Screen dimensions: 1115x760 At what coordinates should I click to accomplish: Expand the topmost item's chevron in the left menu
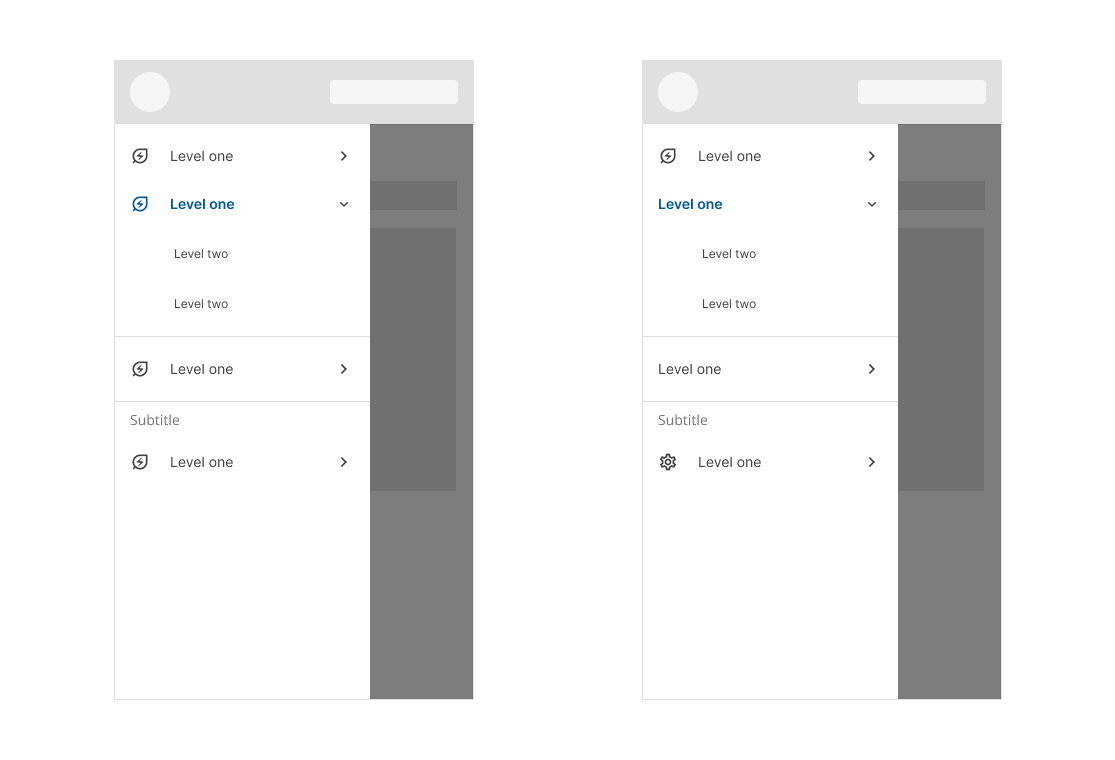(x=344, y=156)
